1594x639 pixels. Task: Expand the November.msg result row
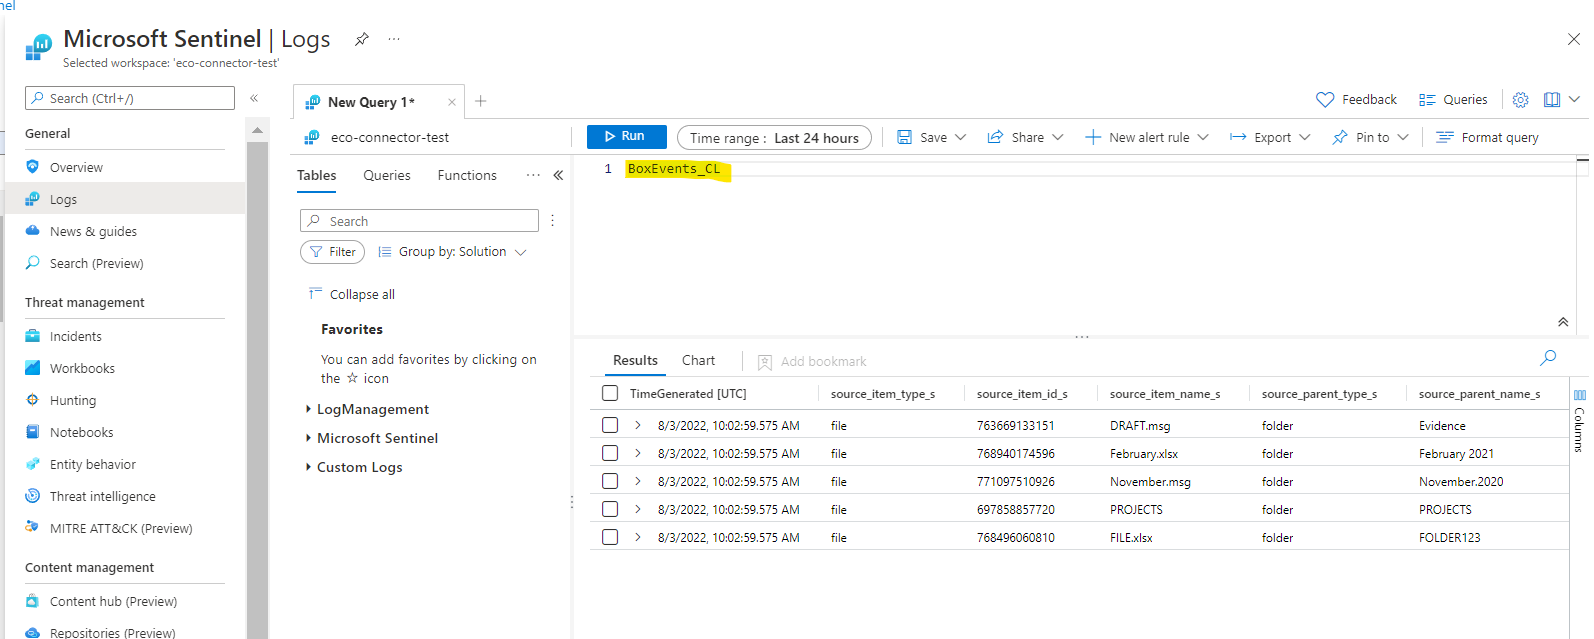point(638,481)
